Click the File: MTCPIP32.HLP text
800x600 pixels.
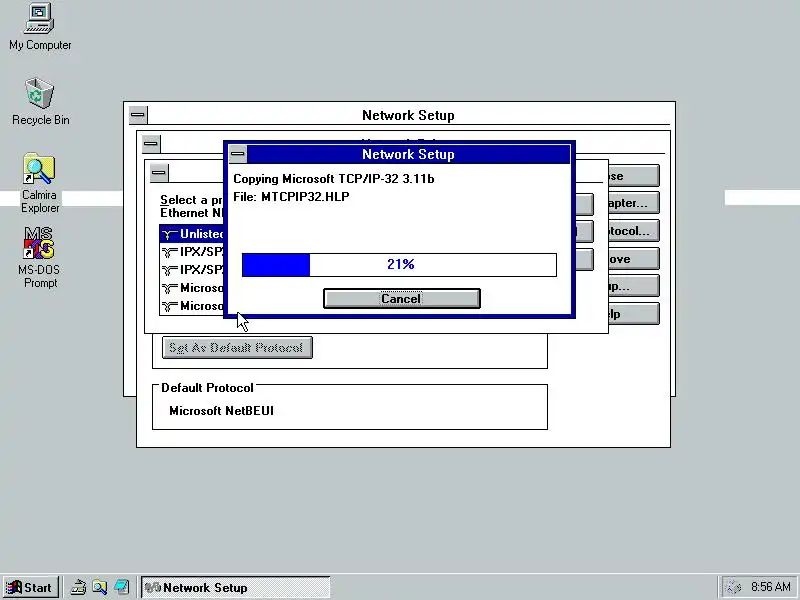[x=291, y=197]
